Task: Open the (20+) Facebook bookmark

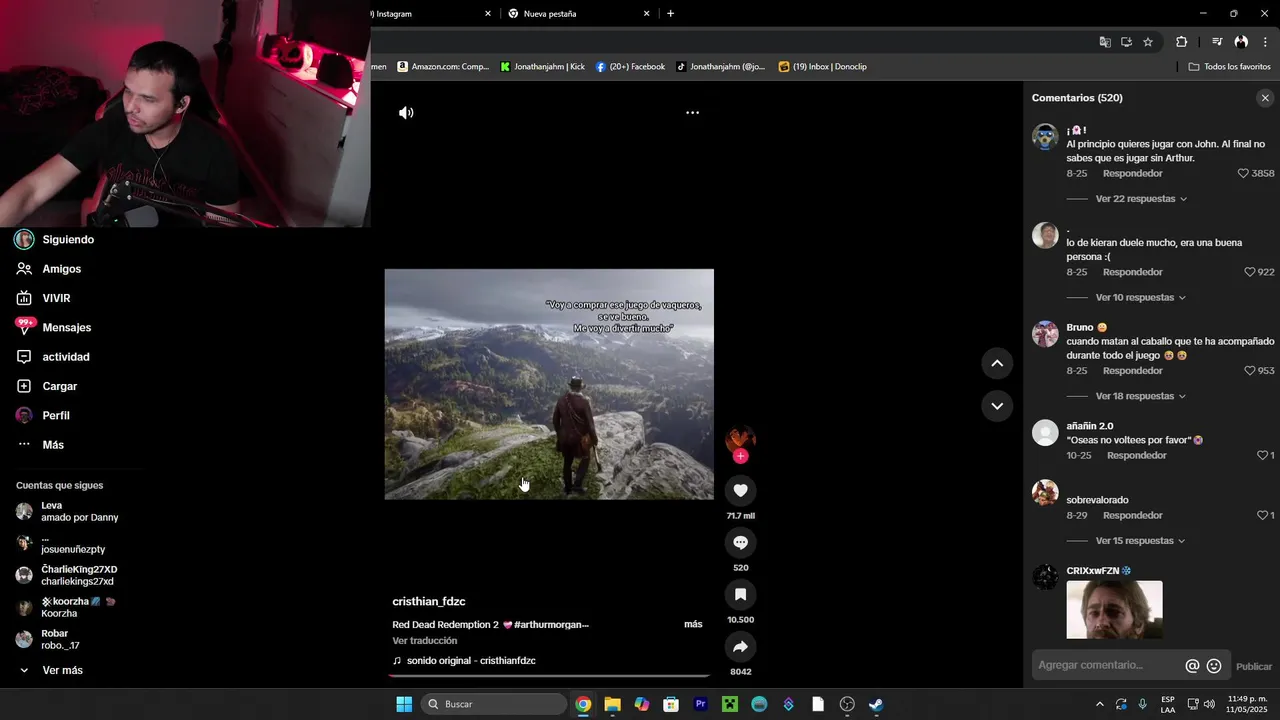Action: pos(630,67)
